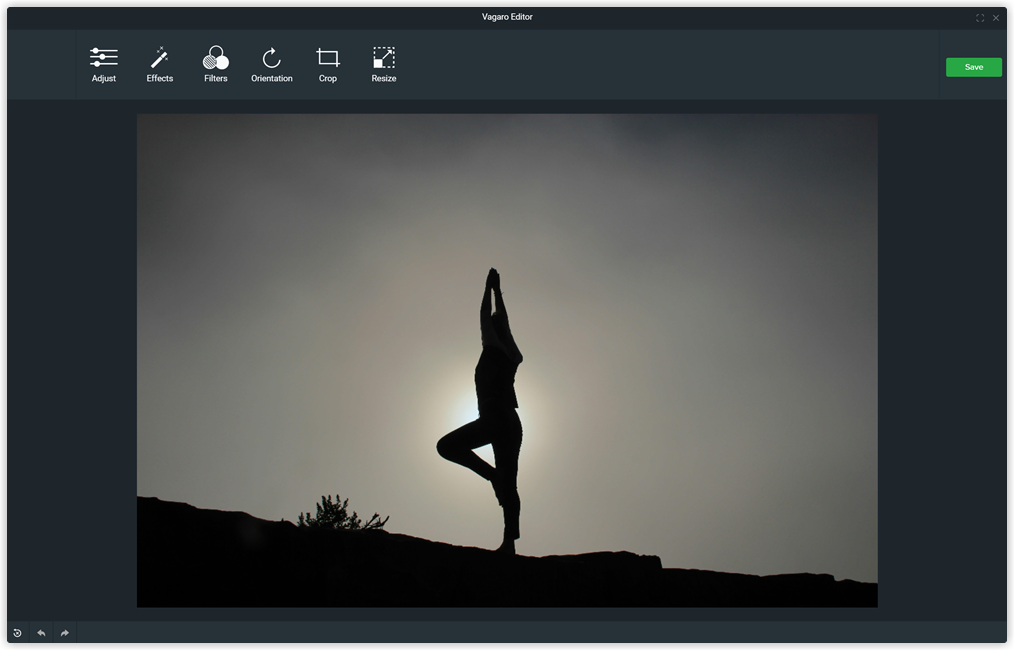Click the Effects text label
The image size is (1015, 651).
(x=160, y=78)
